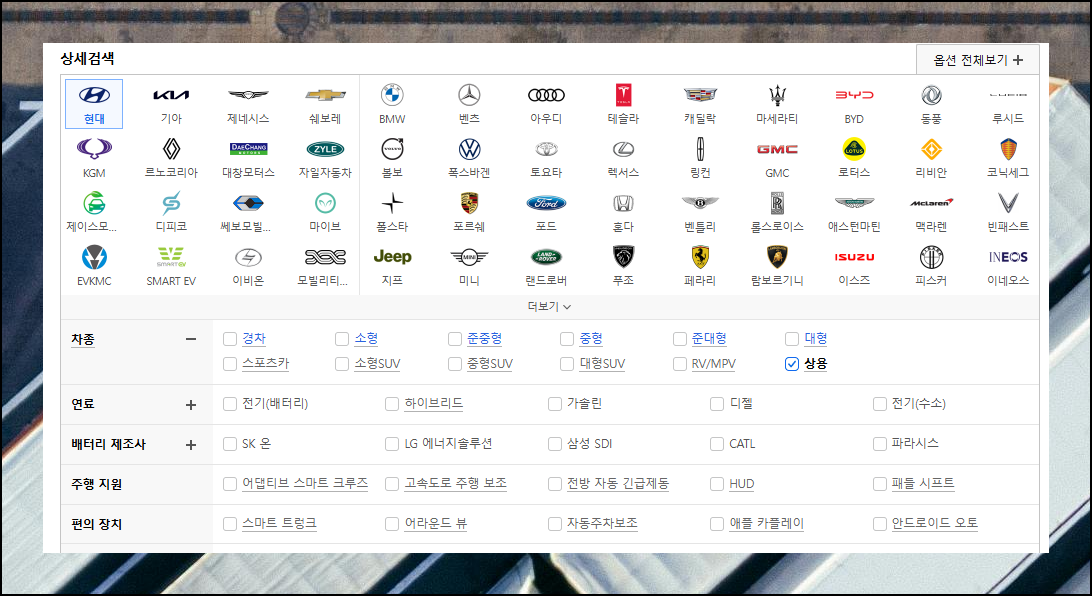Viewport: 1092px width, 596px height.
Task: Choose the Audi (아우디) rings logo
Action: (x=546, y=95)
